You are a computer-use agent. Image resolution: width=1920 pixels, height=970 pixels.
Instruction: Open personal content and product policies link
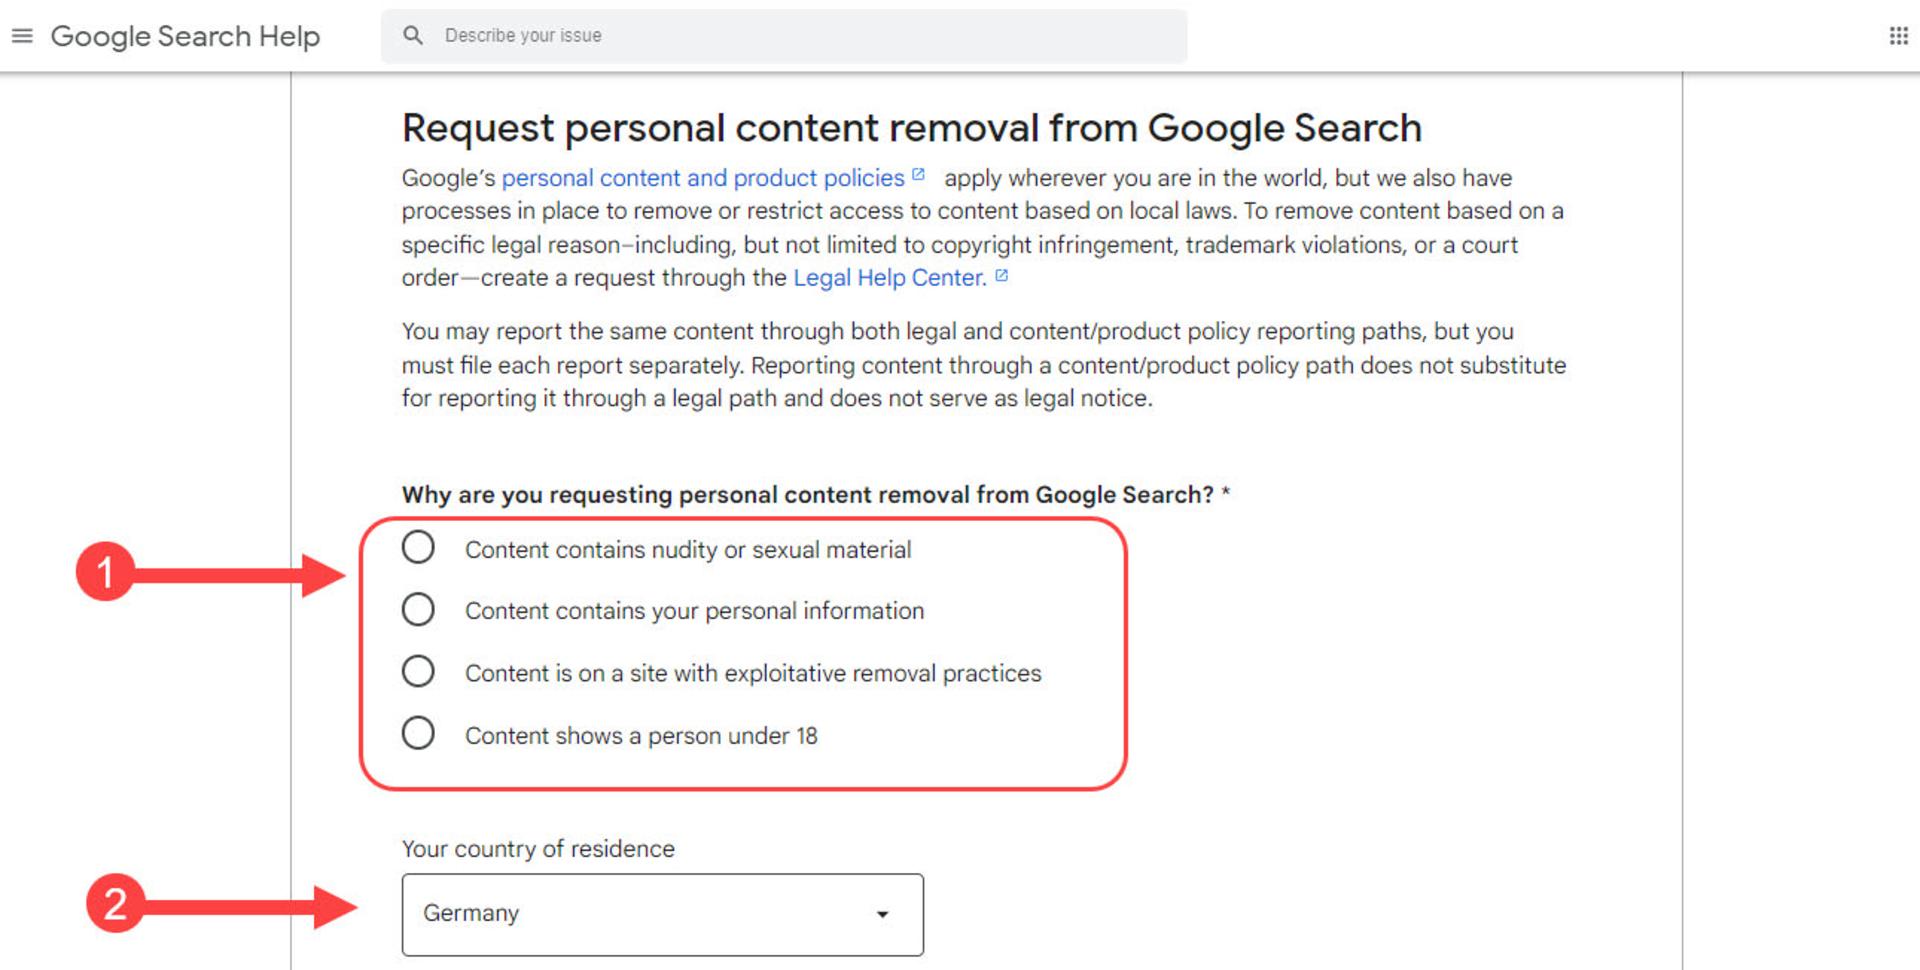click(x=702, y=178)
